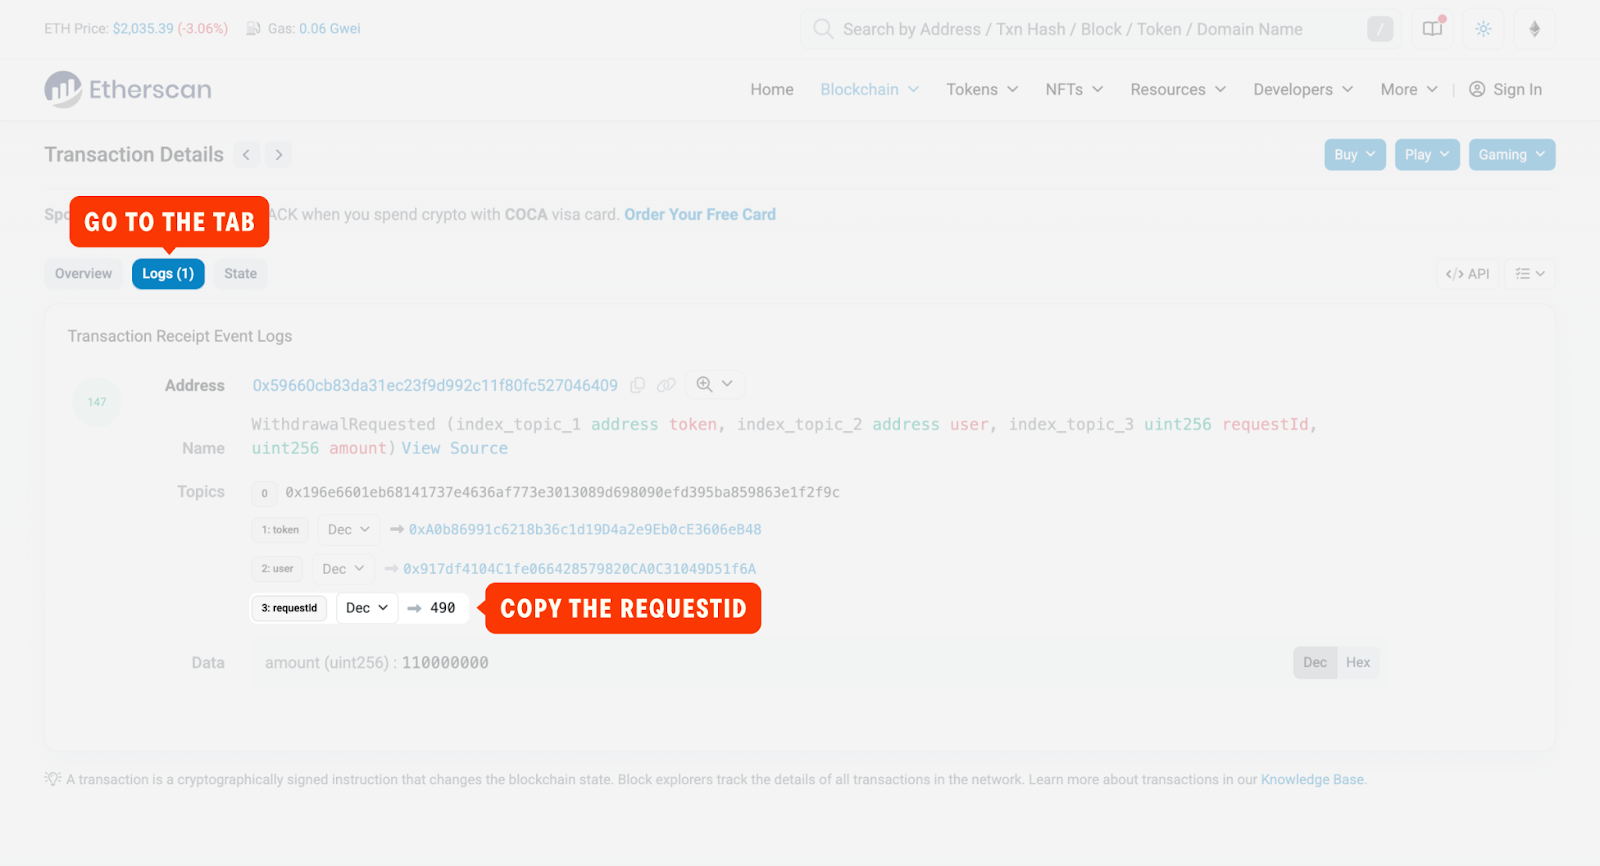Go to next transaction arrow
This screenshot has height=866, width=1600.
pos(279,155)
